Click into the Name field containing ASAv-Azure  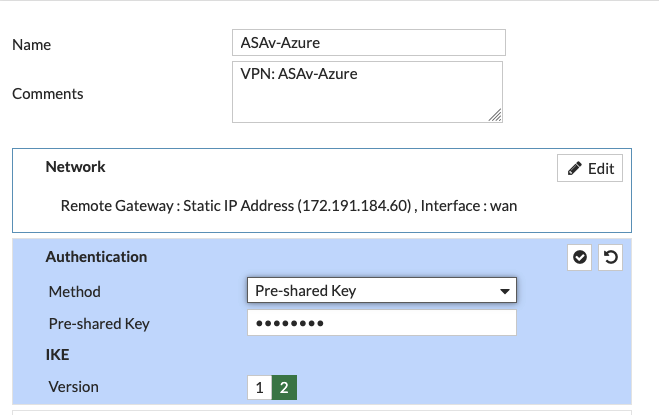coord(368,43)
